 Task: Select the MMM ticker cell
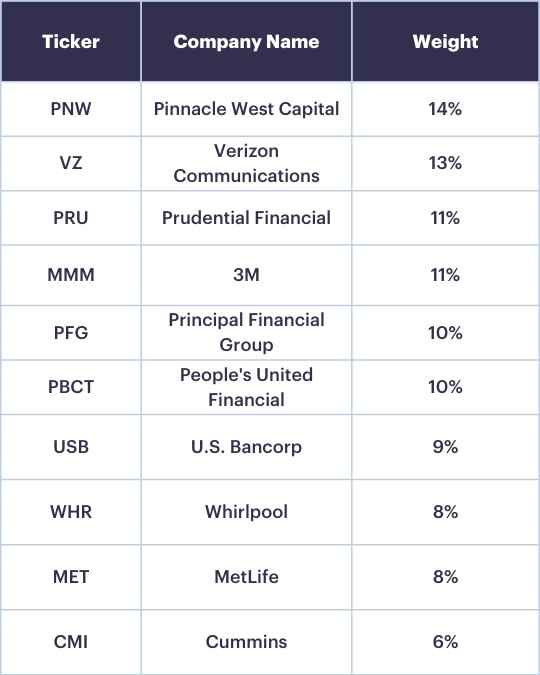71,275
